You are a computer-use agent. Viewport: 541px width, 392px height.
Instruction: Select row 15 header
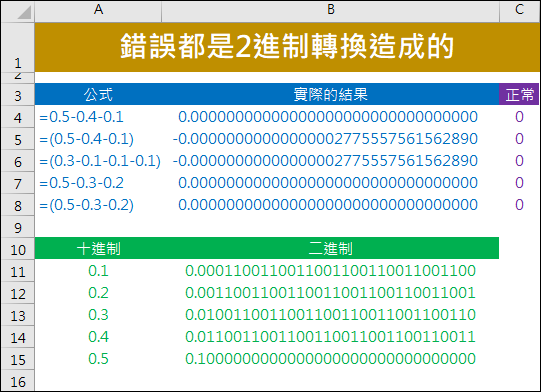(17, 359)
